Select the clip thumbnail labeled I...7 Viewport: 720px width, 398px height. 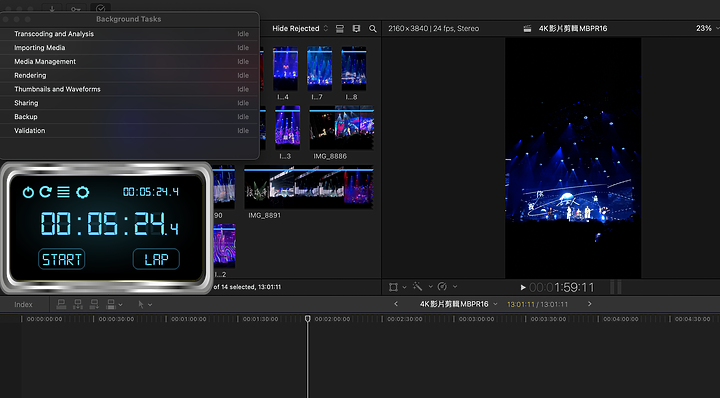319,68
